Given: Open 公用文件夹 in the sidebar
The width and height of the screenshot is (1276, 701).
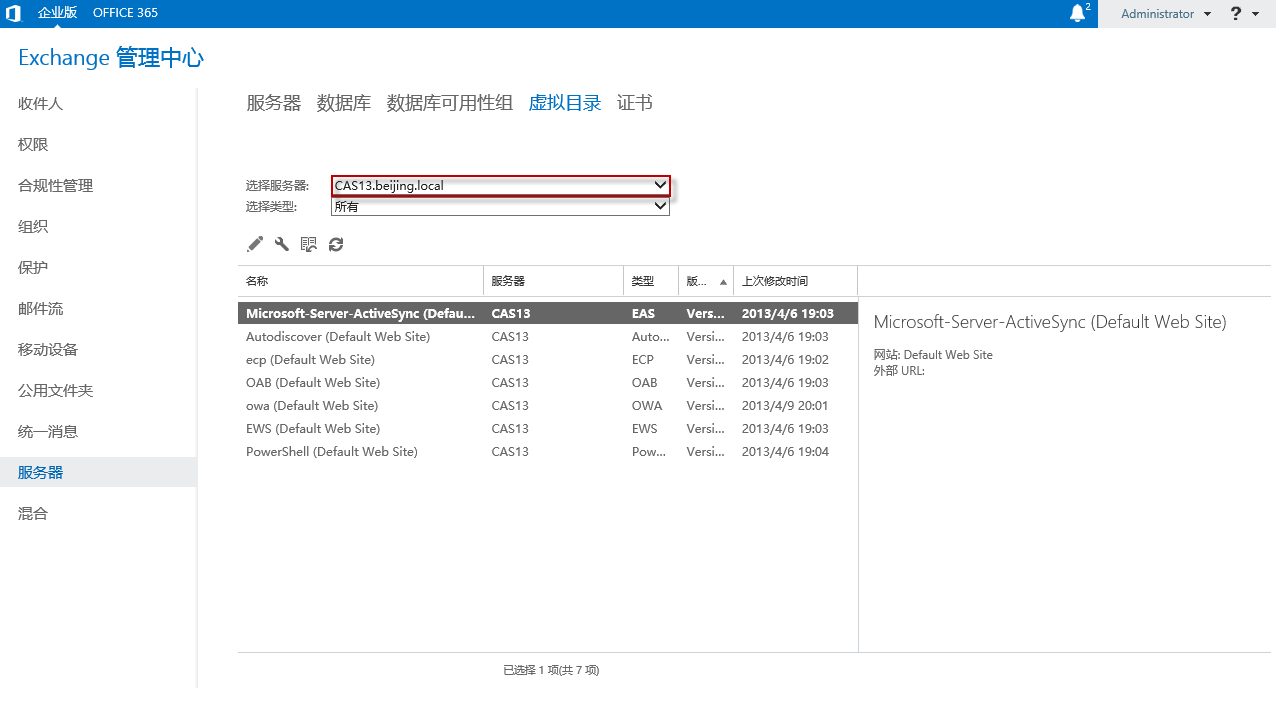Looking at the screenshot, I should coord(55,391).
